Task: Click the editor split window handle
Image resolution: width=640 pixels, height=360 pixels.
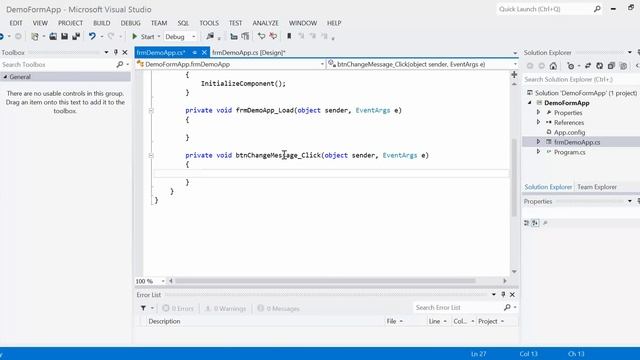Action: (x=514, y=75)
